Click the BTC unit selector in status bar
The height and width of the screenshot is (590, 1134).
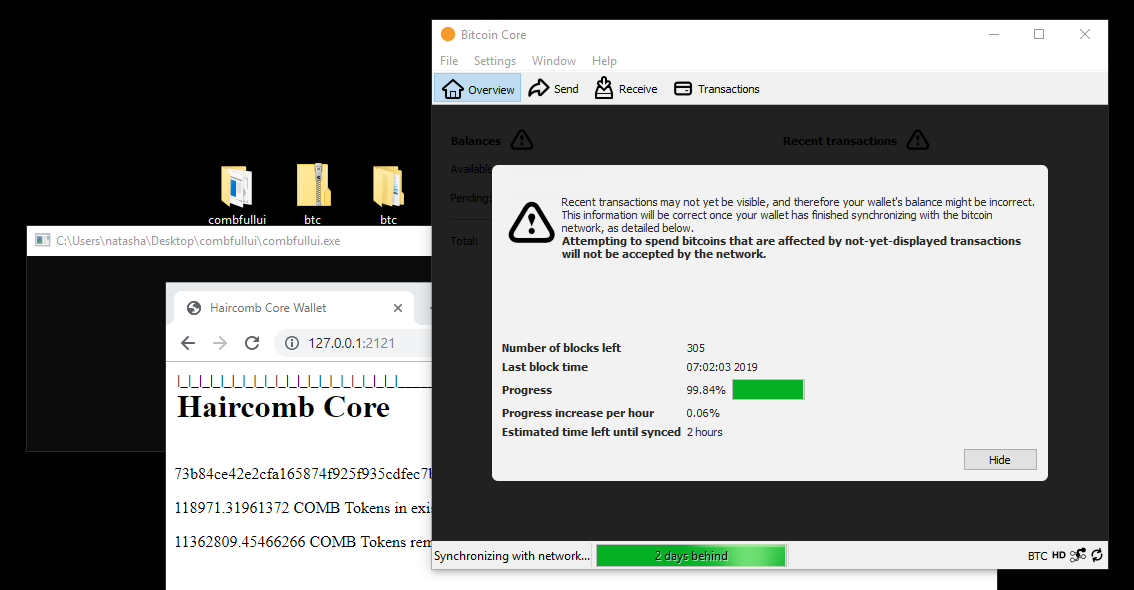1037,555
